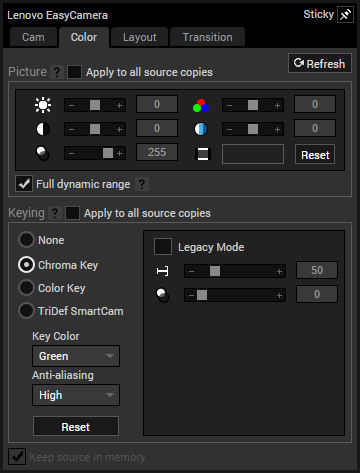Decrease saturation with minus sign
Viewport: 360px width, 473px height.
click(229, 129)
